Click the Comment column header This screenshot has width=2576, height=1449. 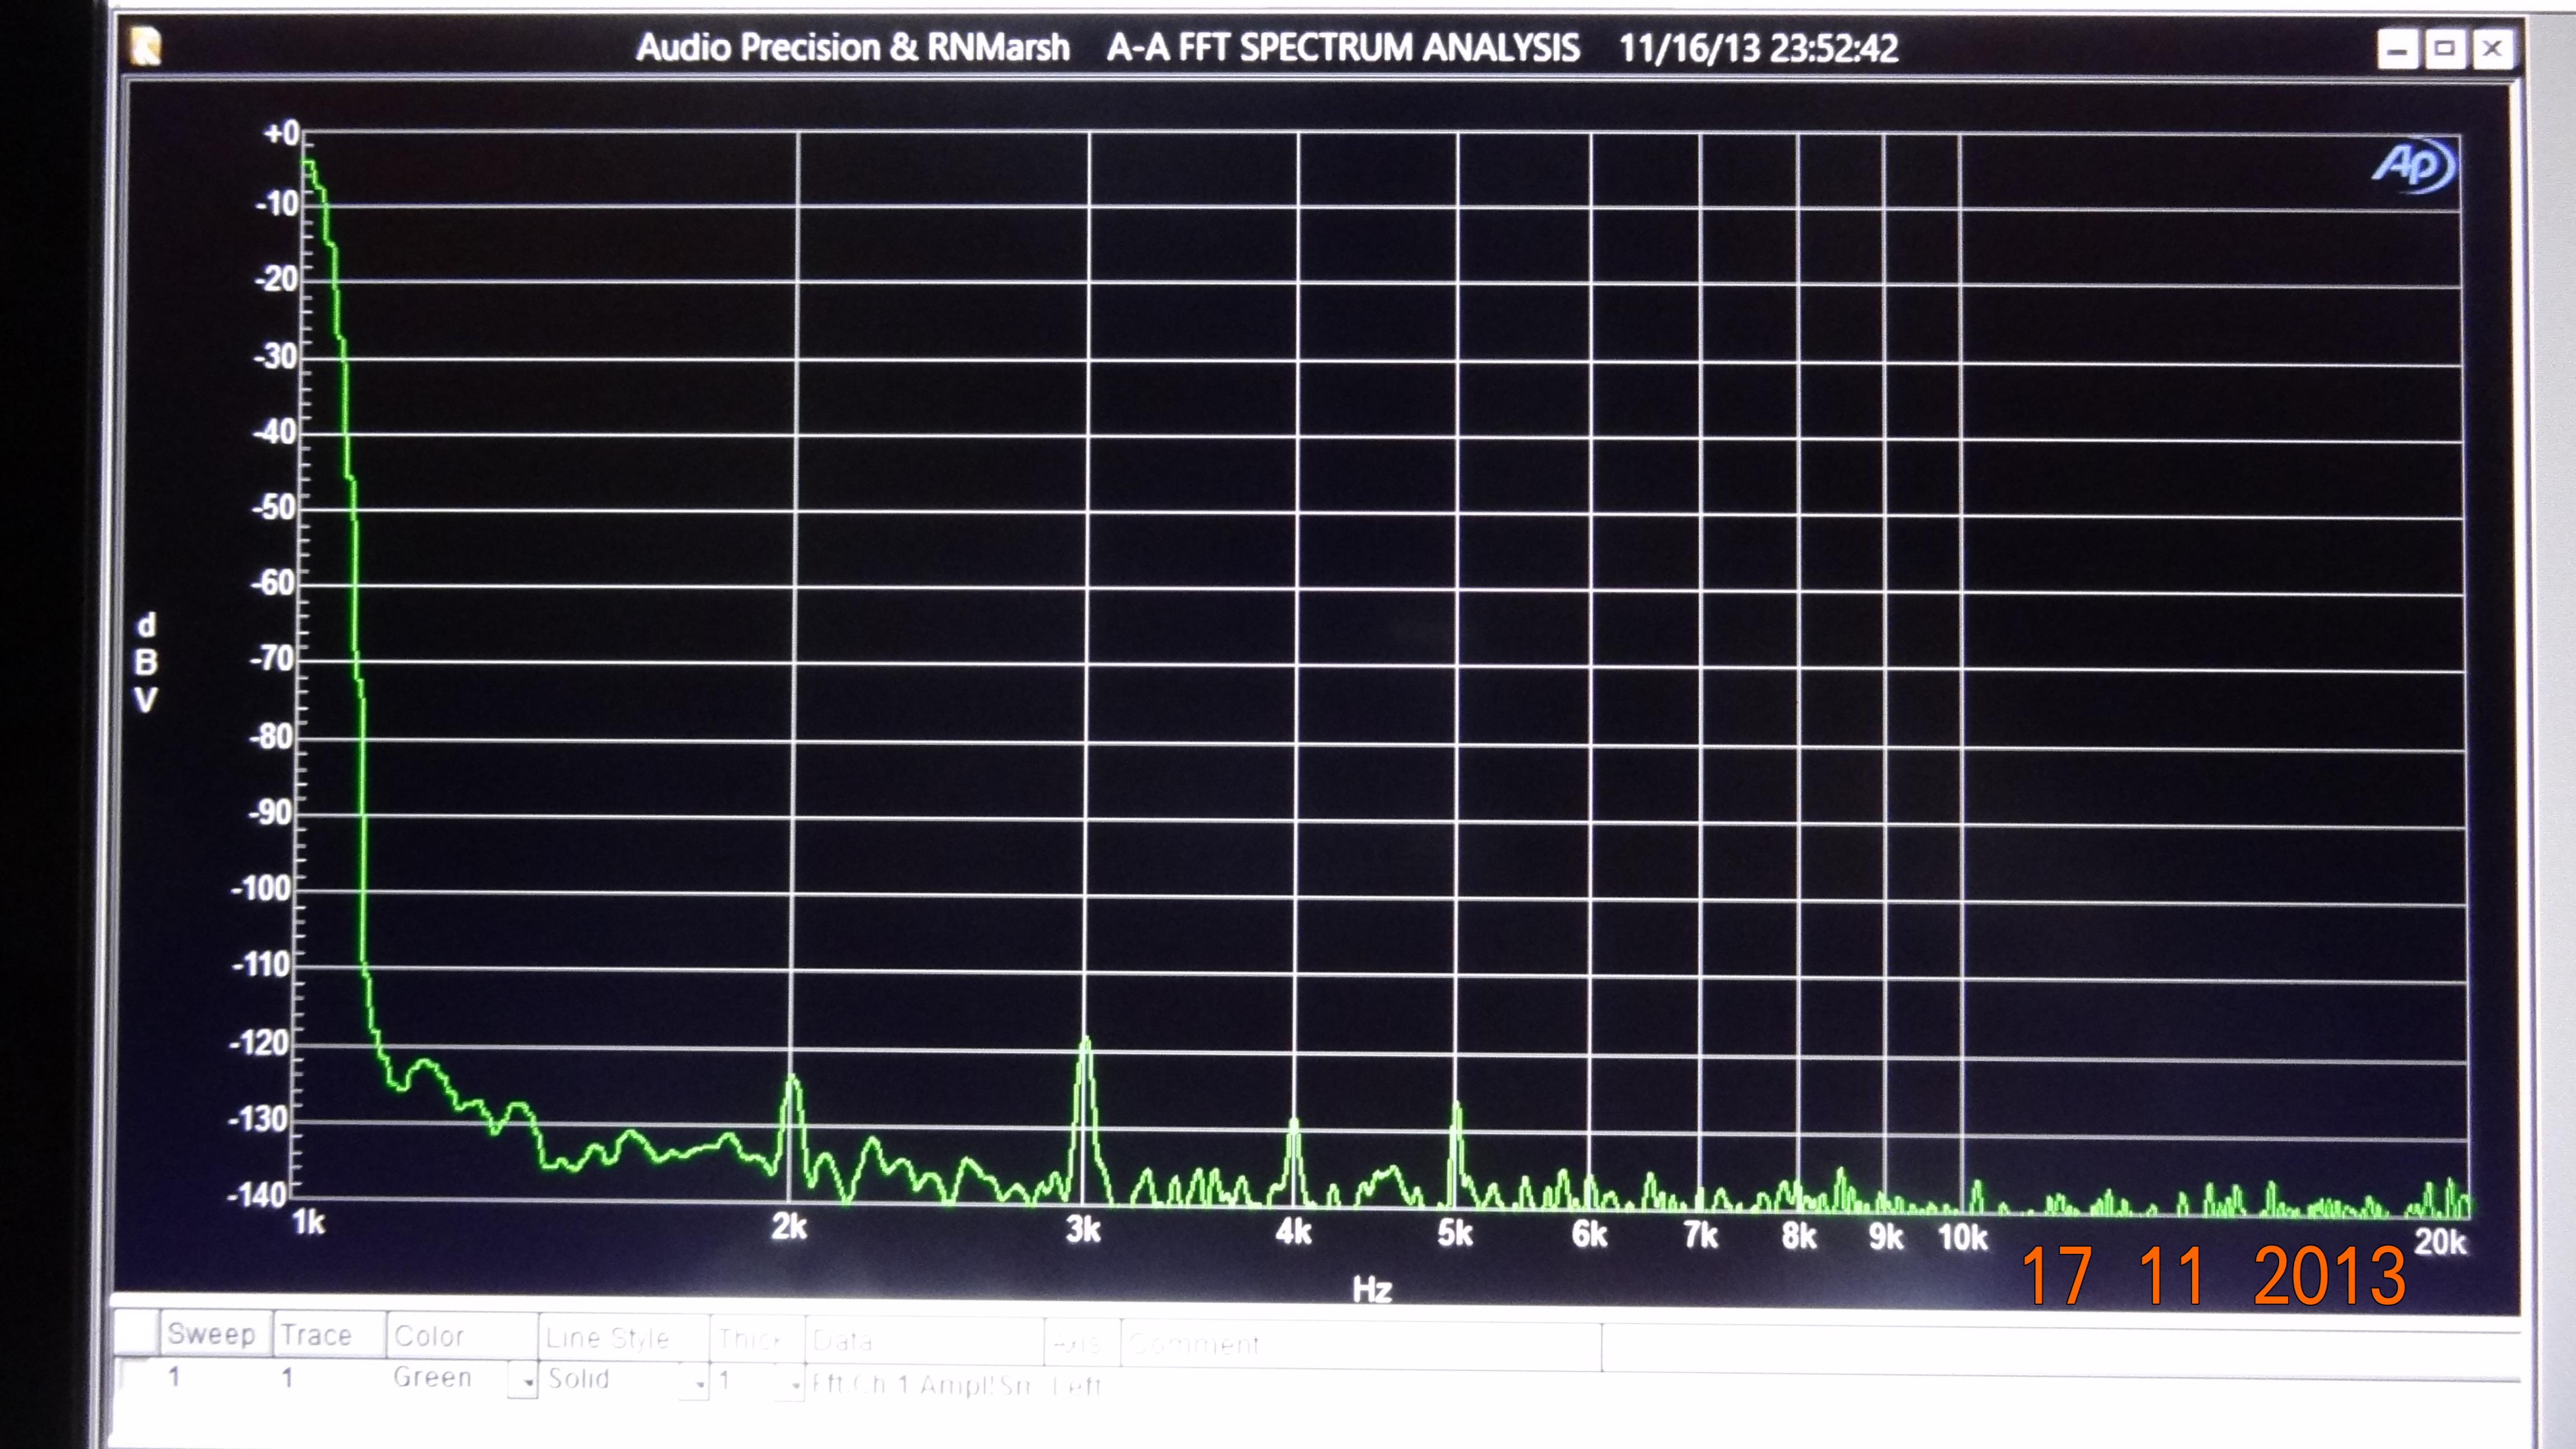tap(1360, 1345)
